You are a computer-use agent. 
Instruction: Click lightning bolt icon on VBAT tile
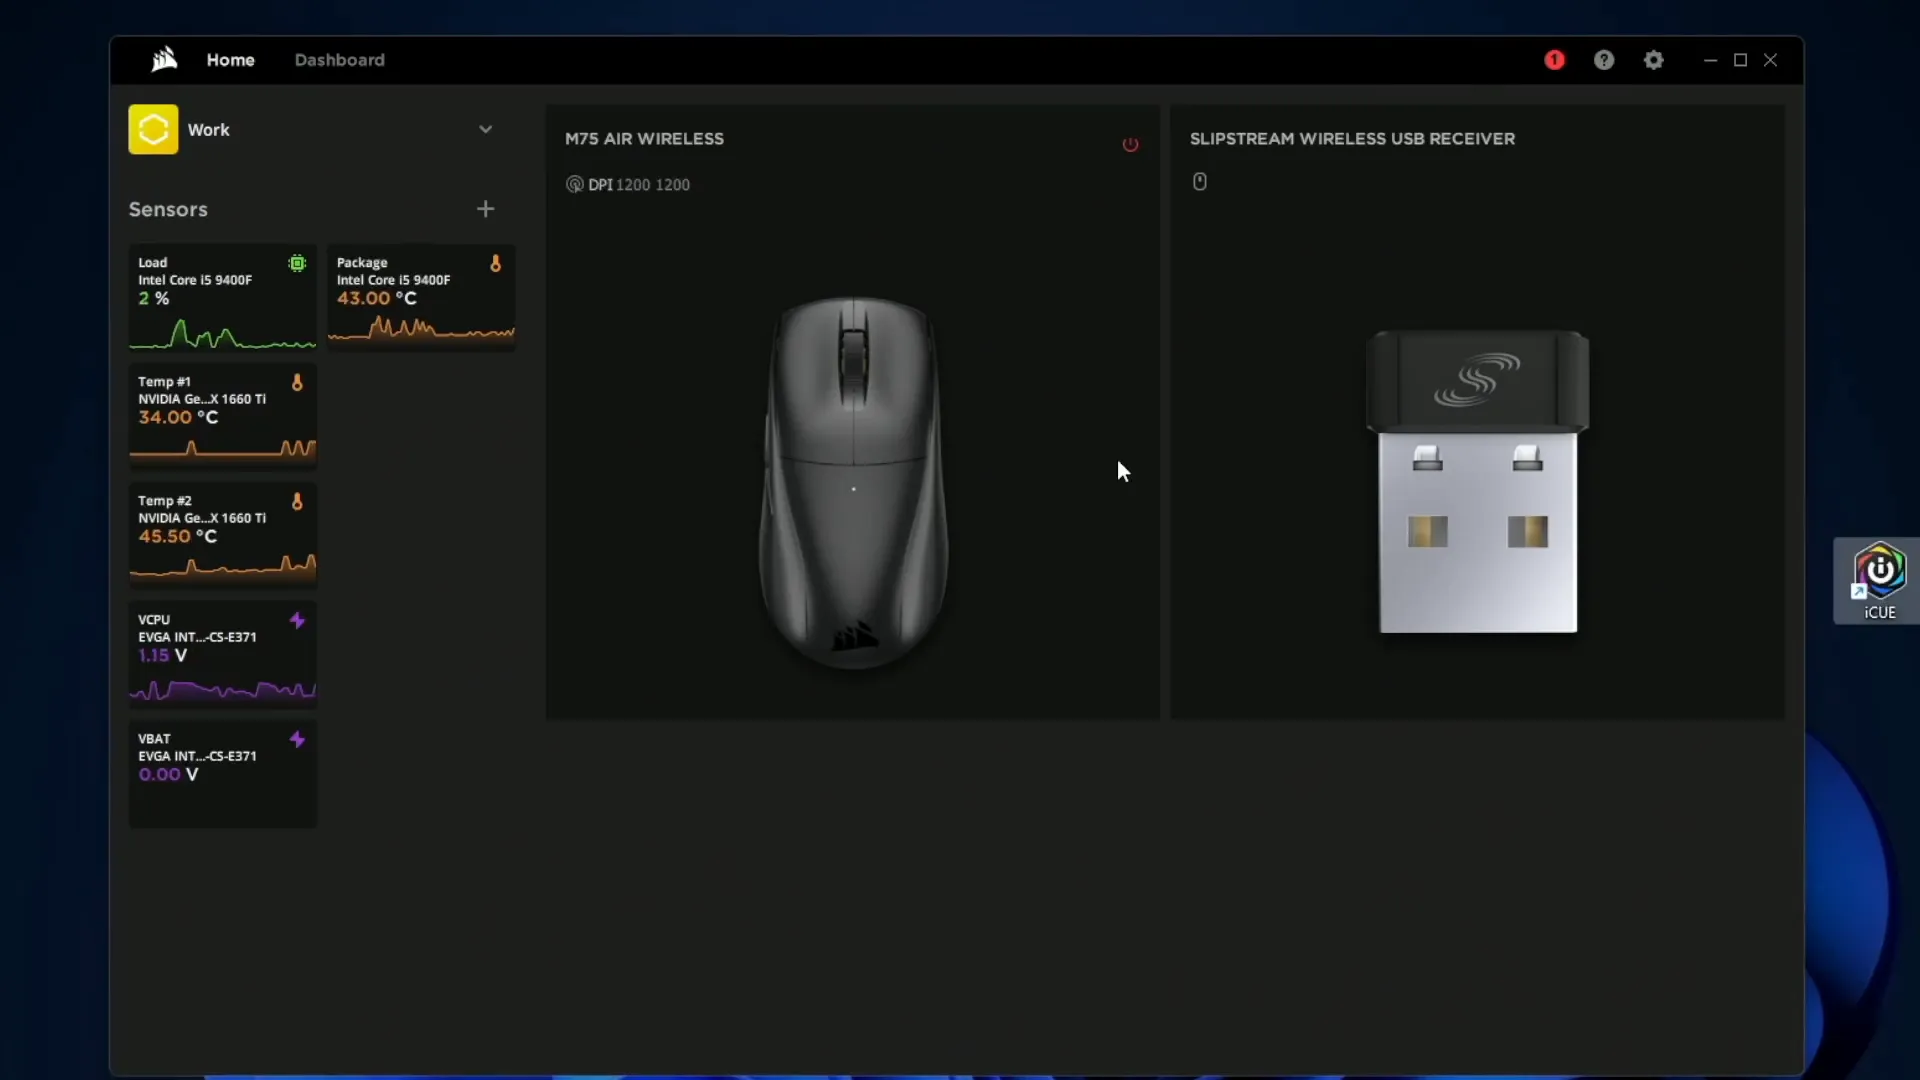pyautogui.click(x=297, y=739)
